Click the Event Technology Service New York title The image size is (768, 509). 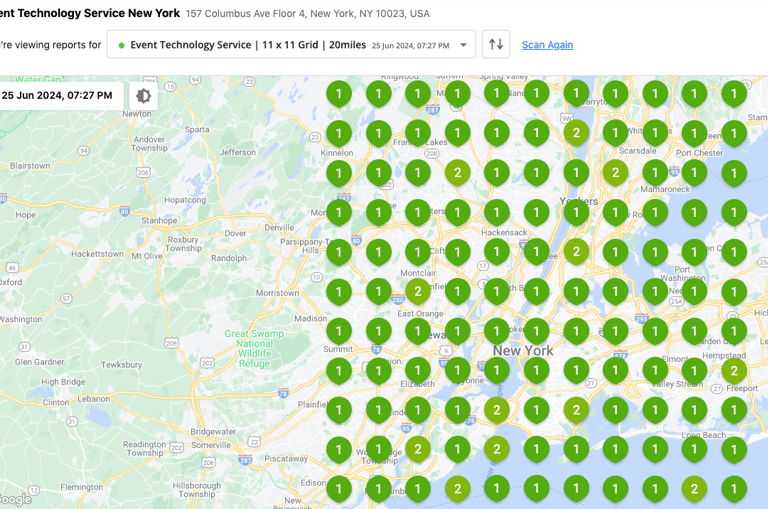point(90,13)
